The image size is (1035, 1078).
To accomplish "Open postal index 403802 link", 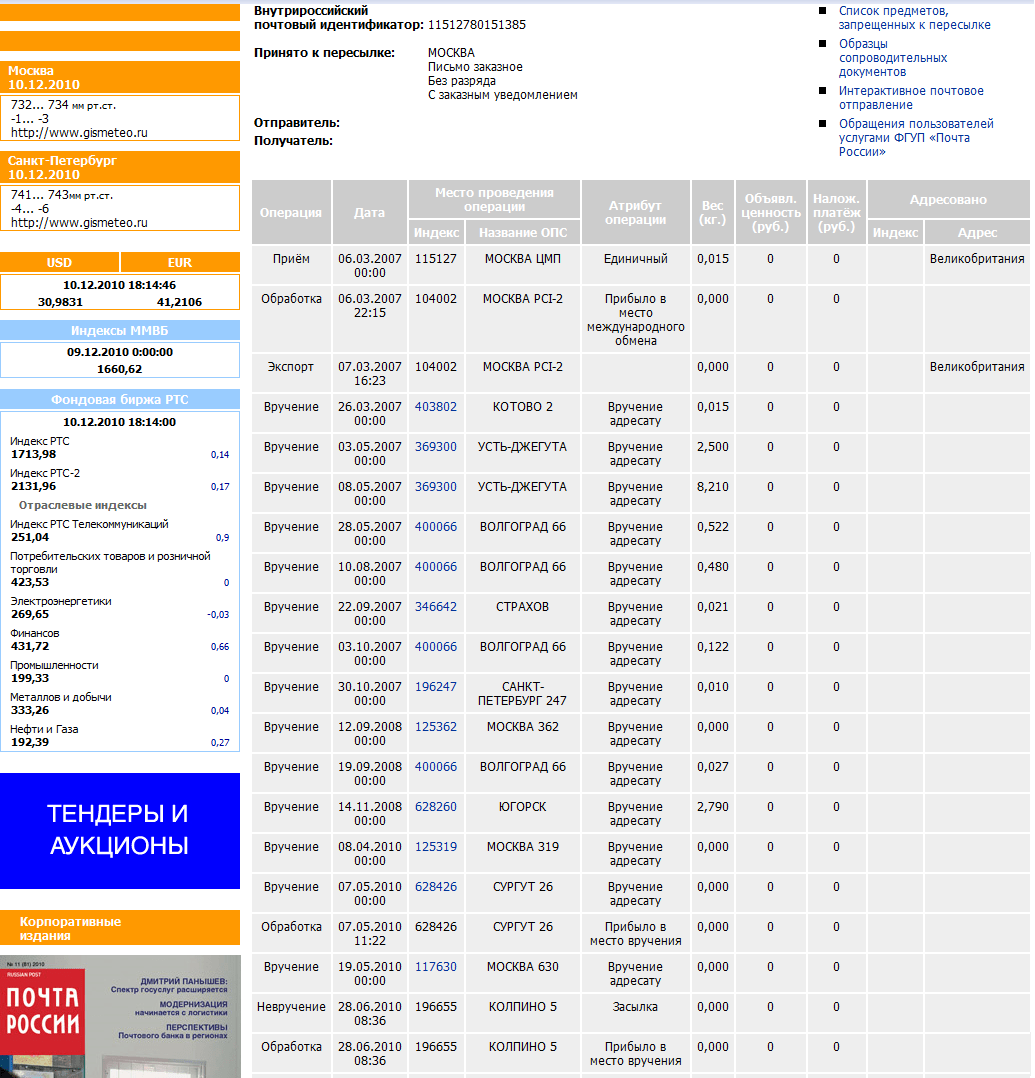I will [x=435, y=406].
